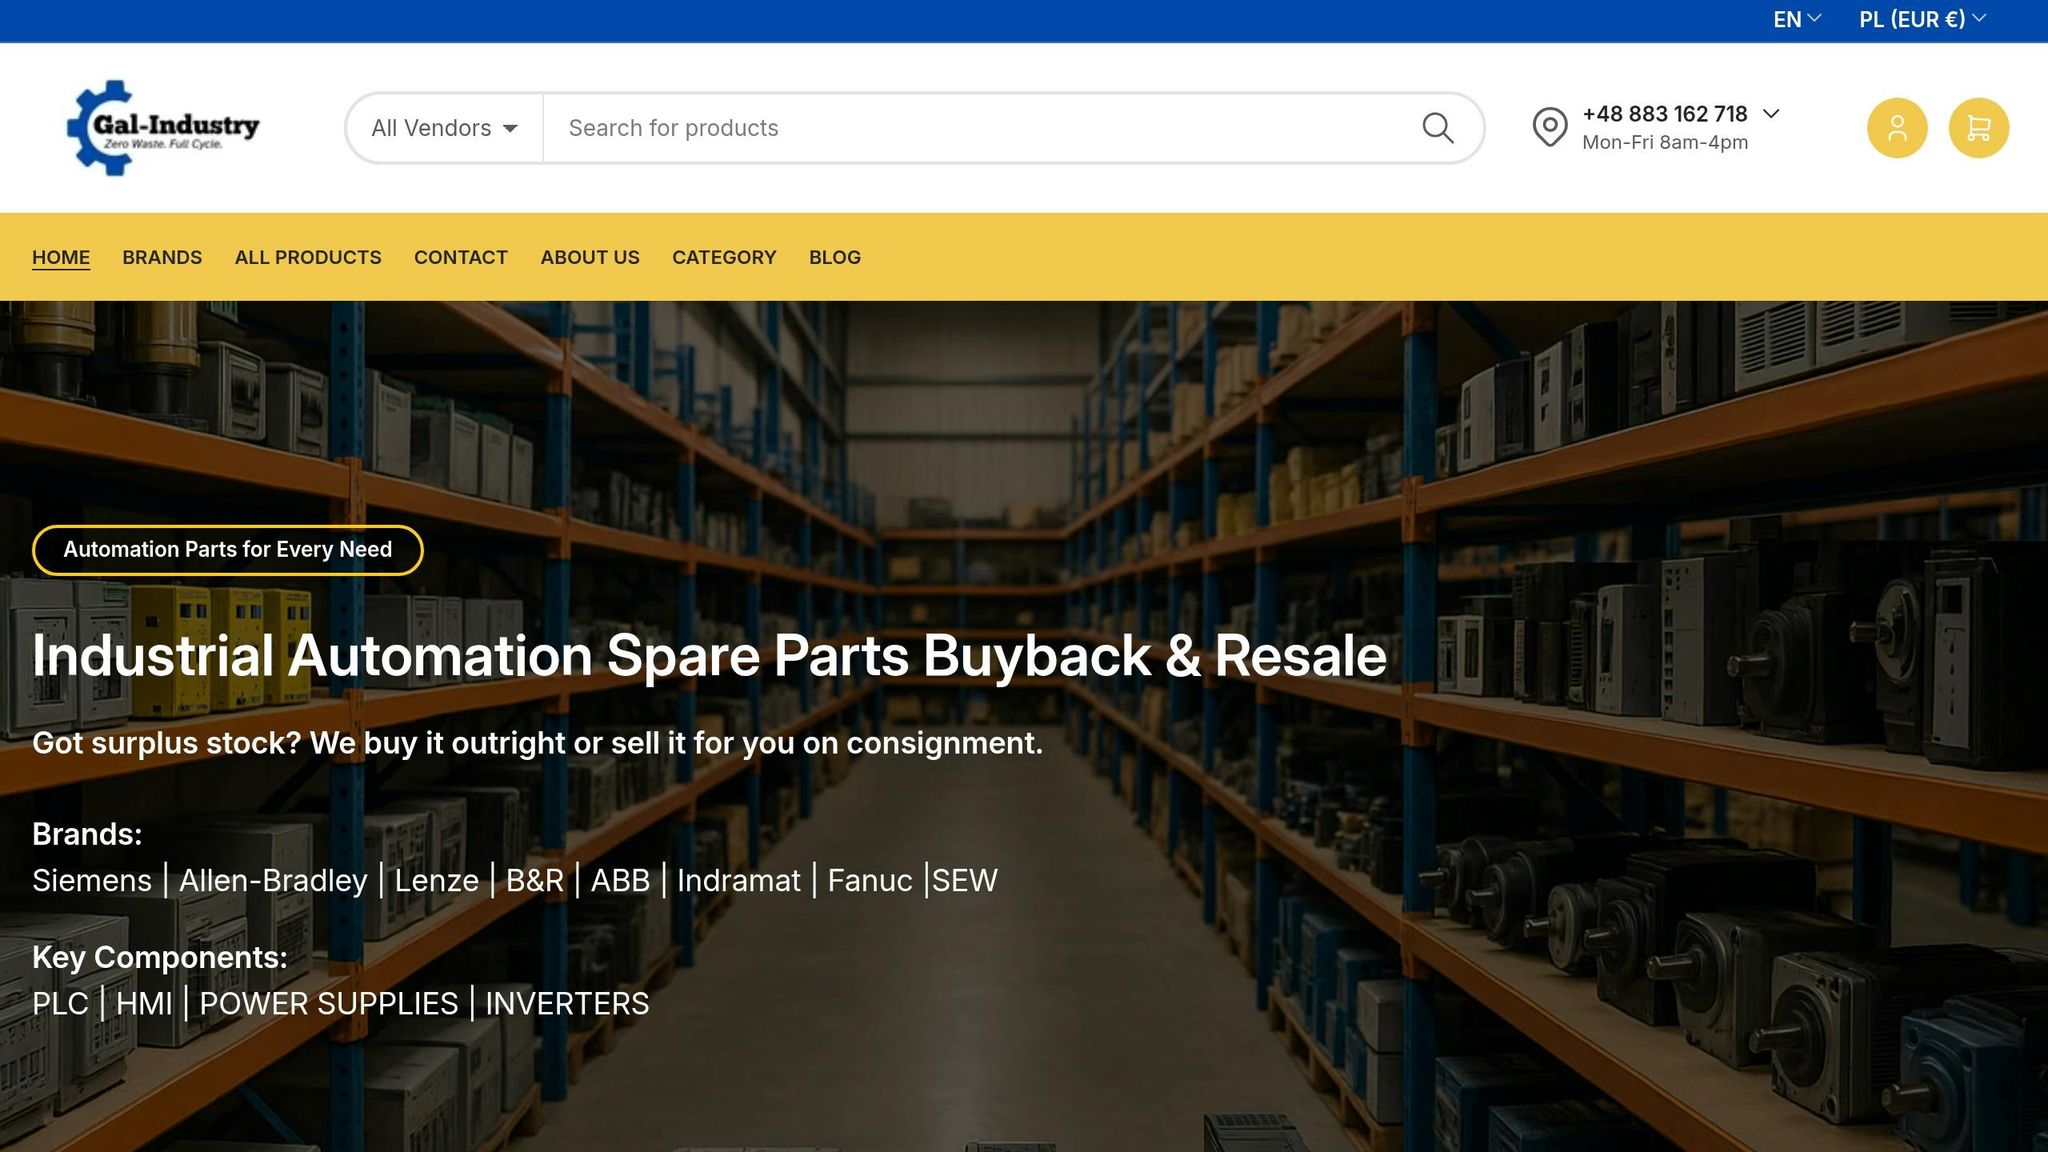Open the CONTACT menu item
The height and width of the screenshot is (1152, 2048).
coord(461,257)
